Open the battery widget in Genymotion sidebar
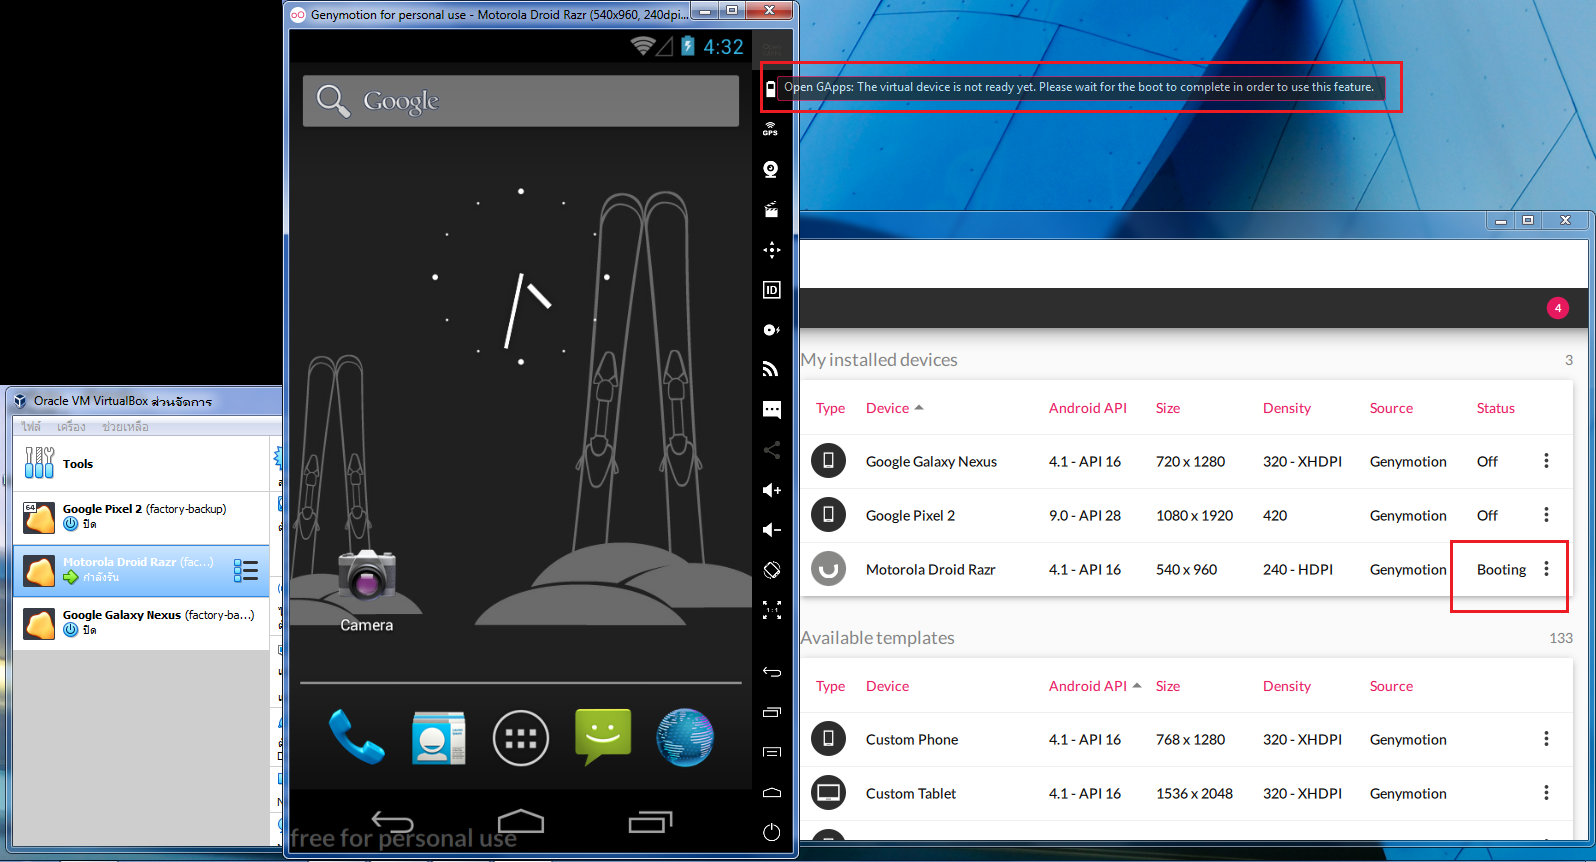This screenshot has width=1596, height=862. tap(770, 89)
